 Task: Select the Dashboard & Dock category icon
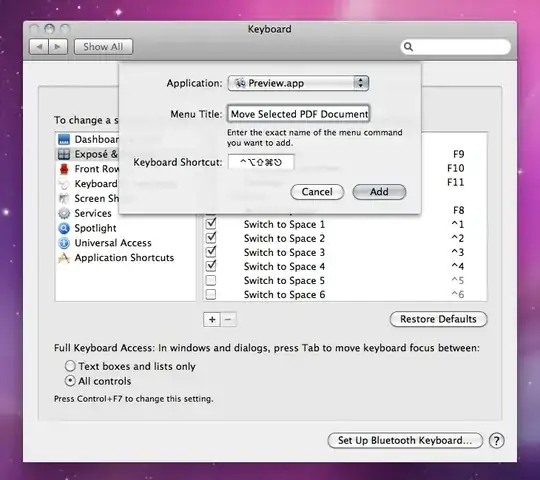coord(64,139)
